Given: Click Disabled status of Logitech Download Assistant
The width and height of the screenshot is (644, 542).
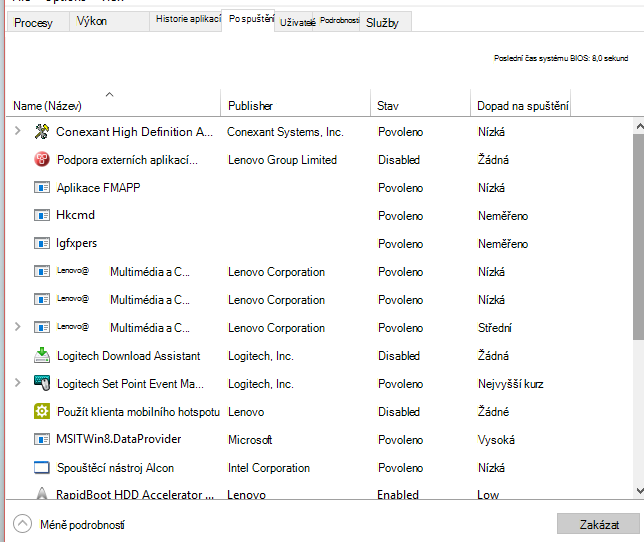Looking at the screenshot, I should pyautogui.click(x=398, y=356).
